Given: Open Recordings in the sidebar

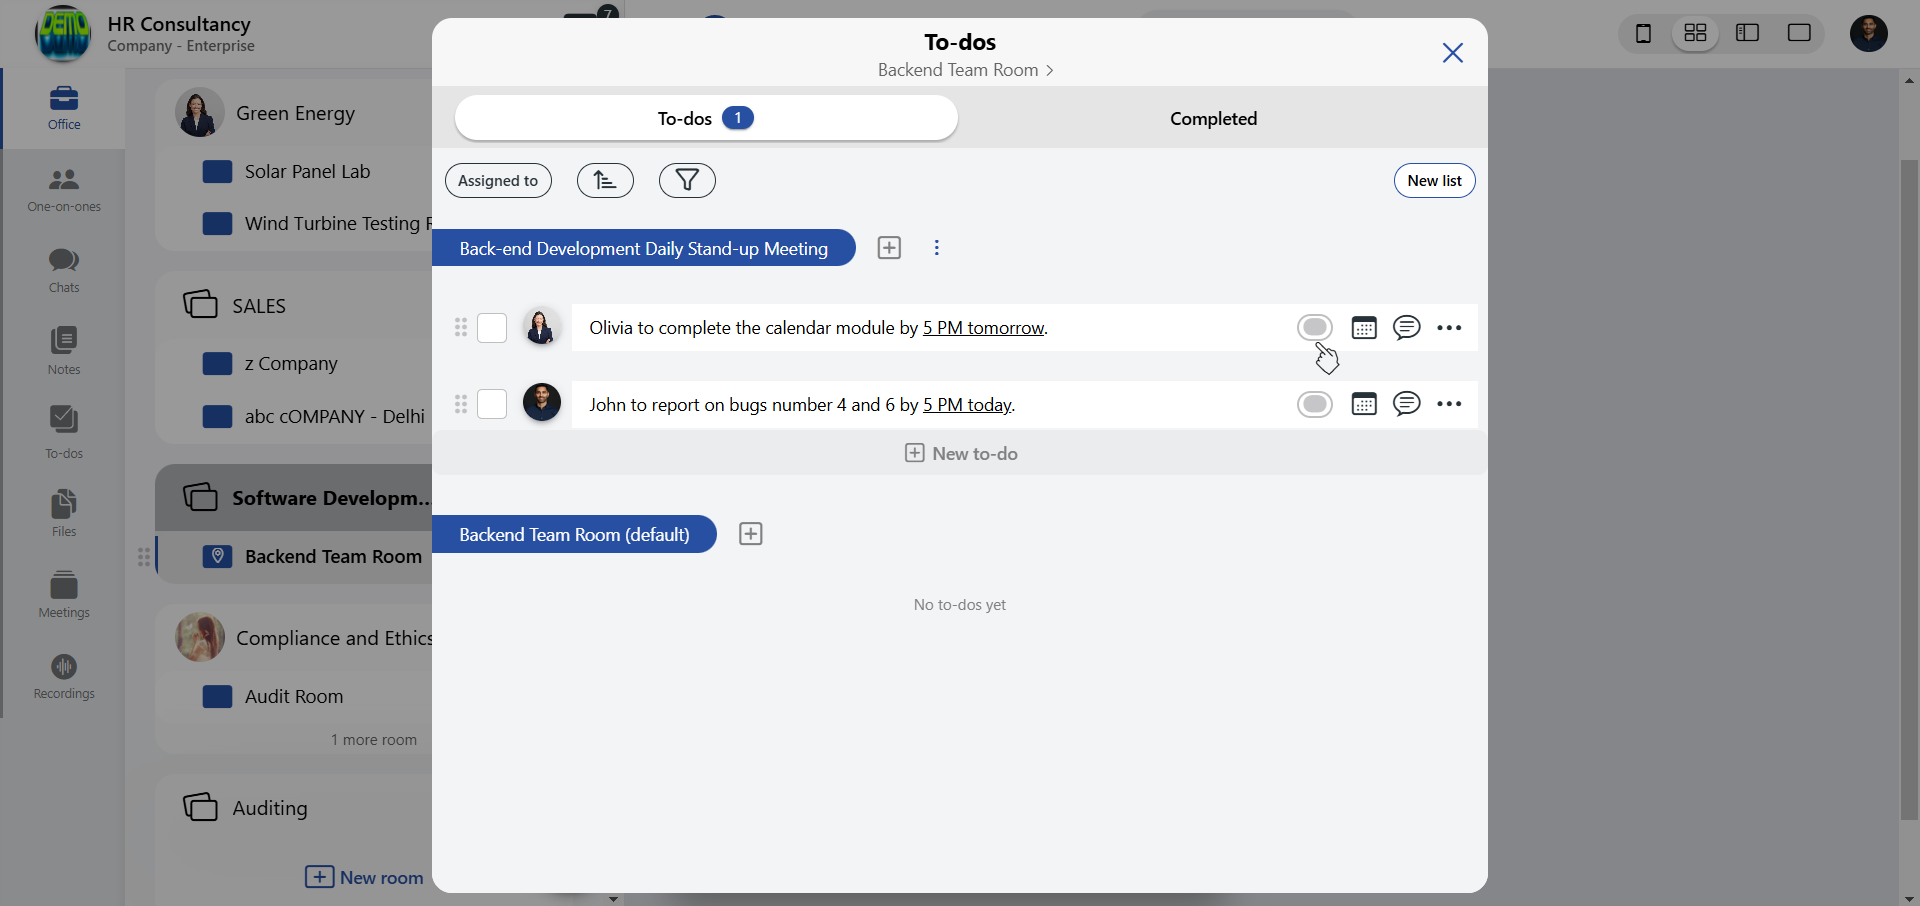Looking at the screenshot, I should point(64,677).
